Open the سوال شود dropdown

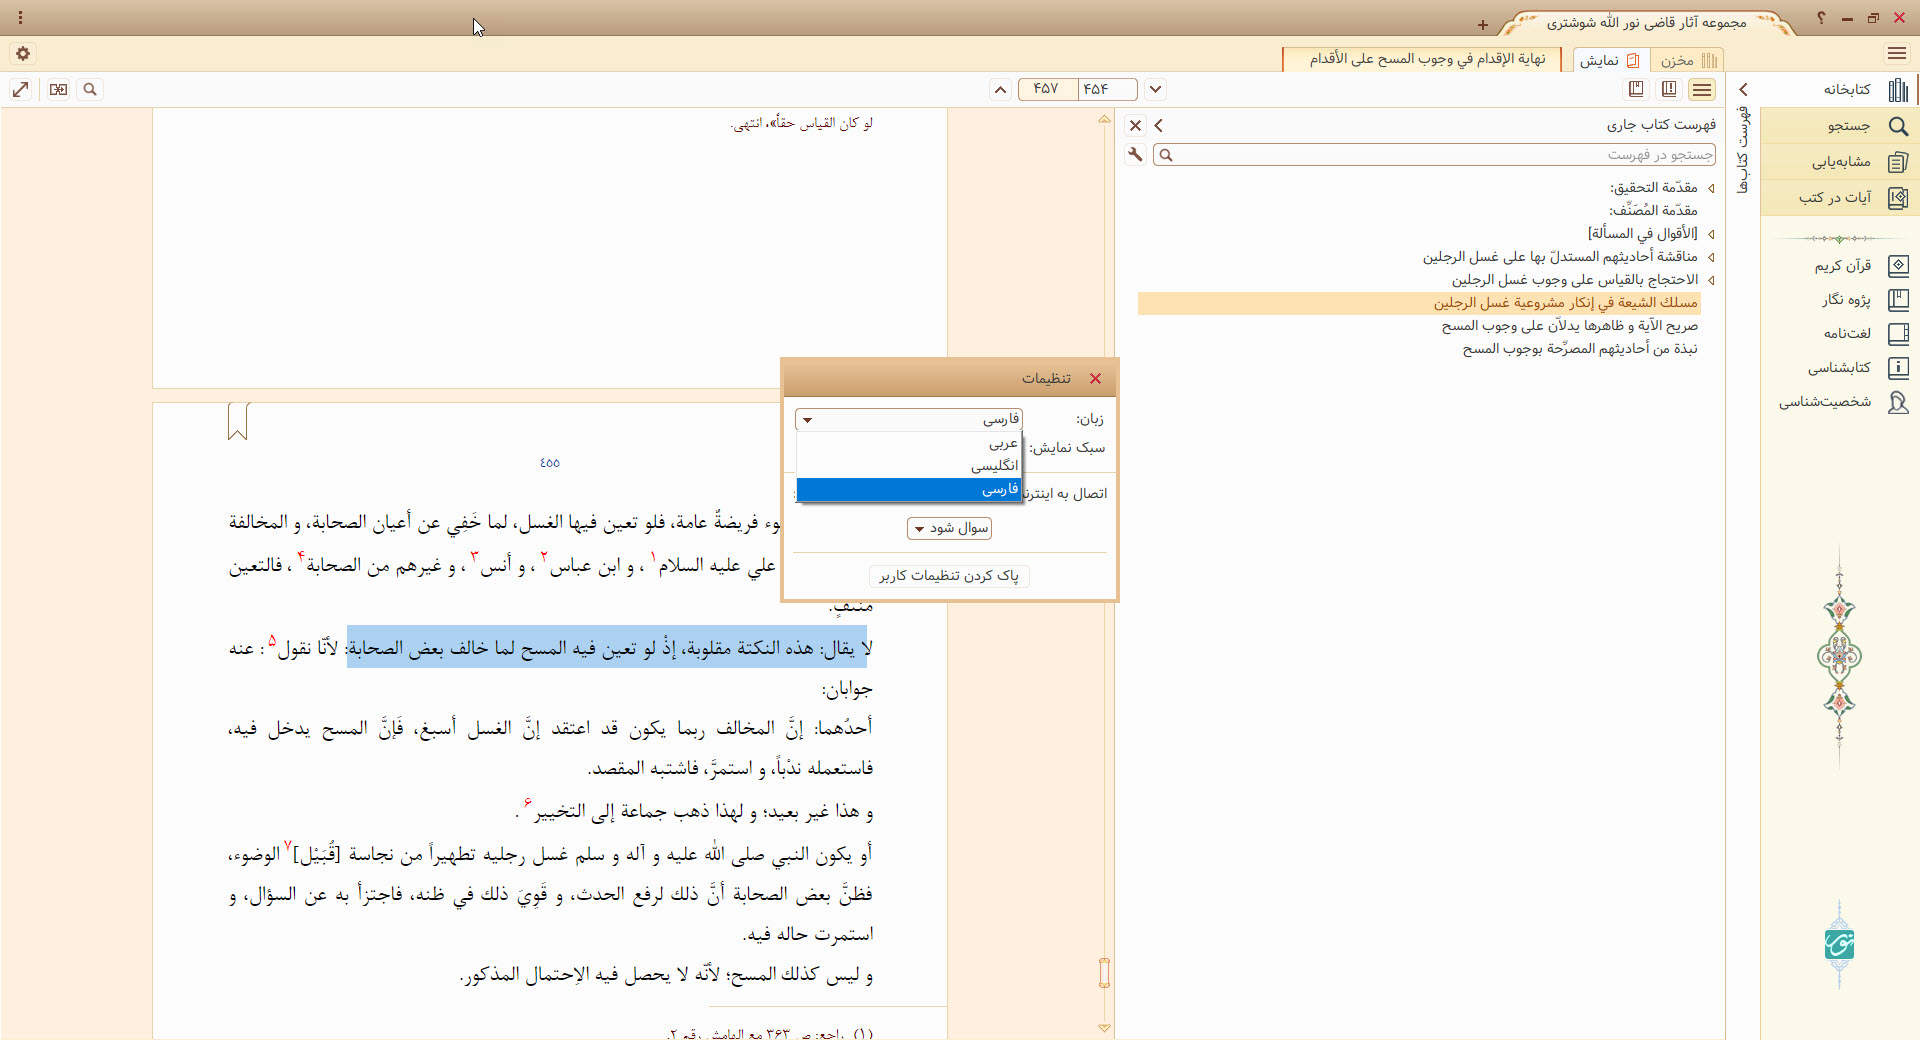coord(949,528)
